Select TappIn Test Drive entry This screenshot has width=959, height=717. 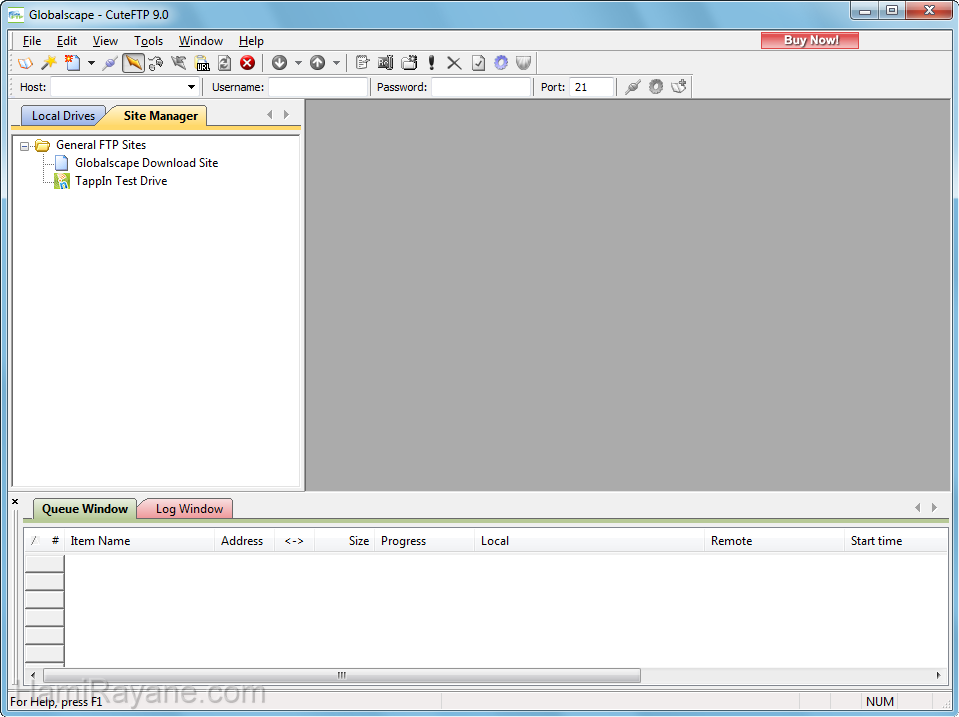(120, 181)
